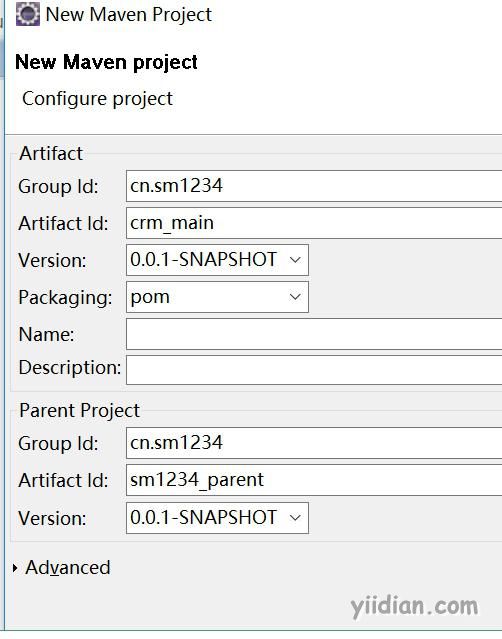Click the 0.0.1-SNAPSHOT text in Parent Version

coord(203,518)
